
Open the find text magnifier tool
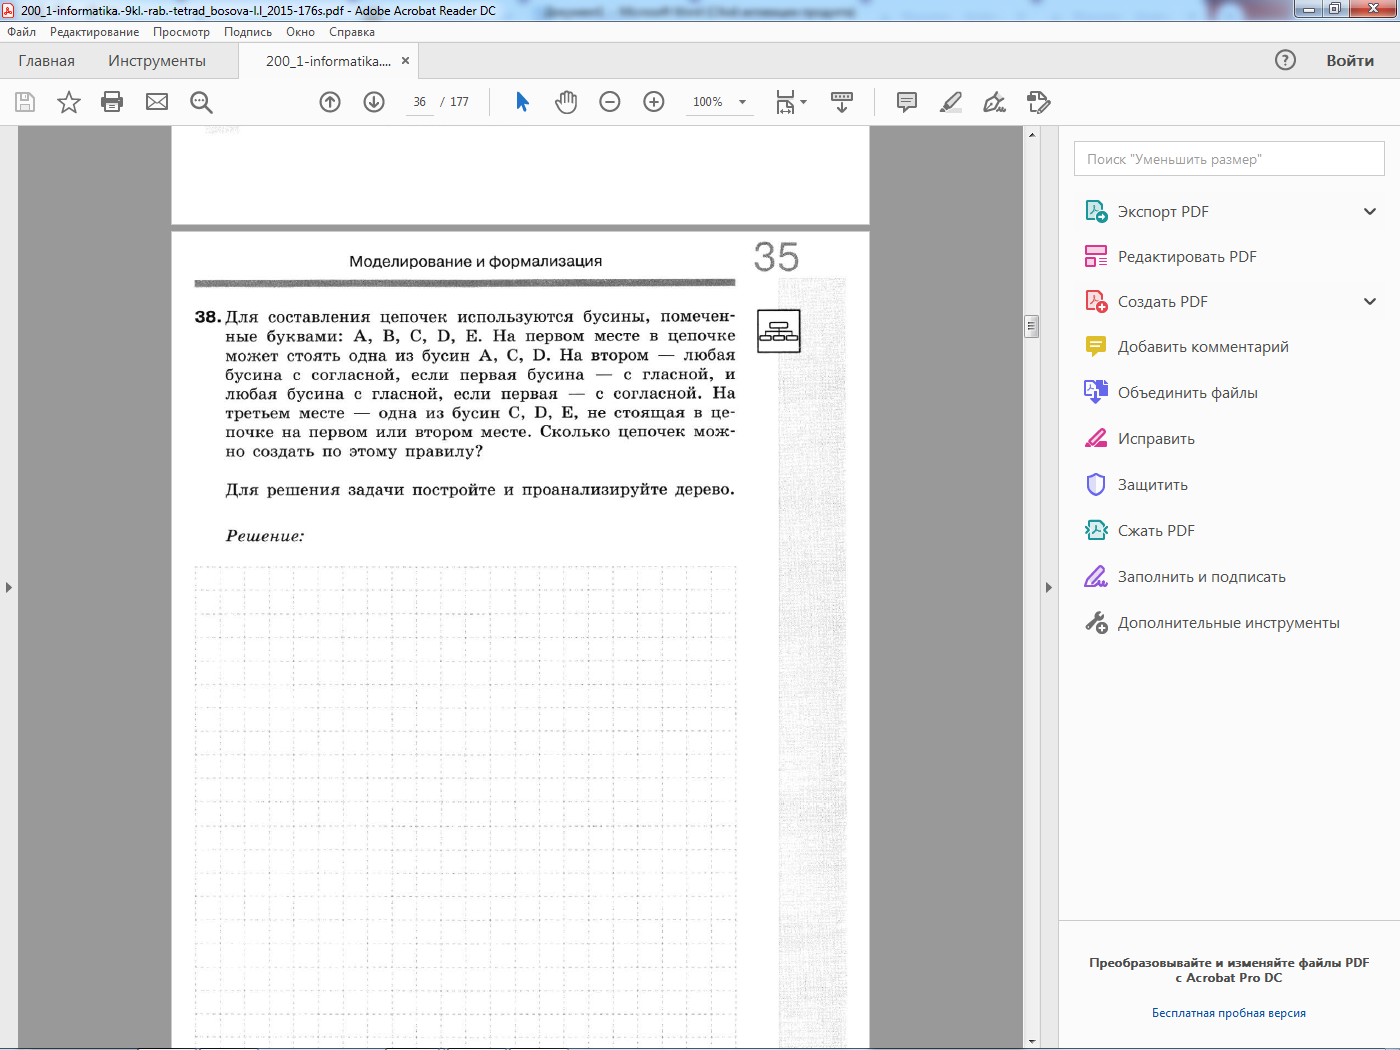coord(201,102)
